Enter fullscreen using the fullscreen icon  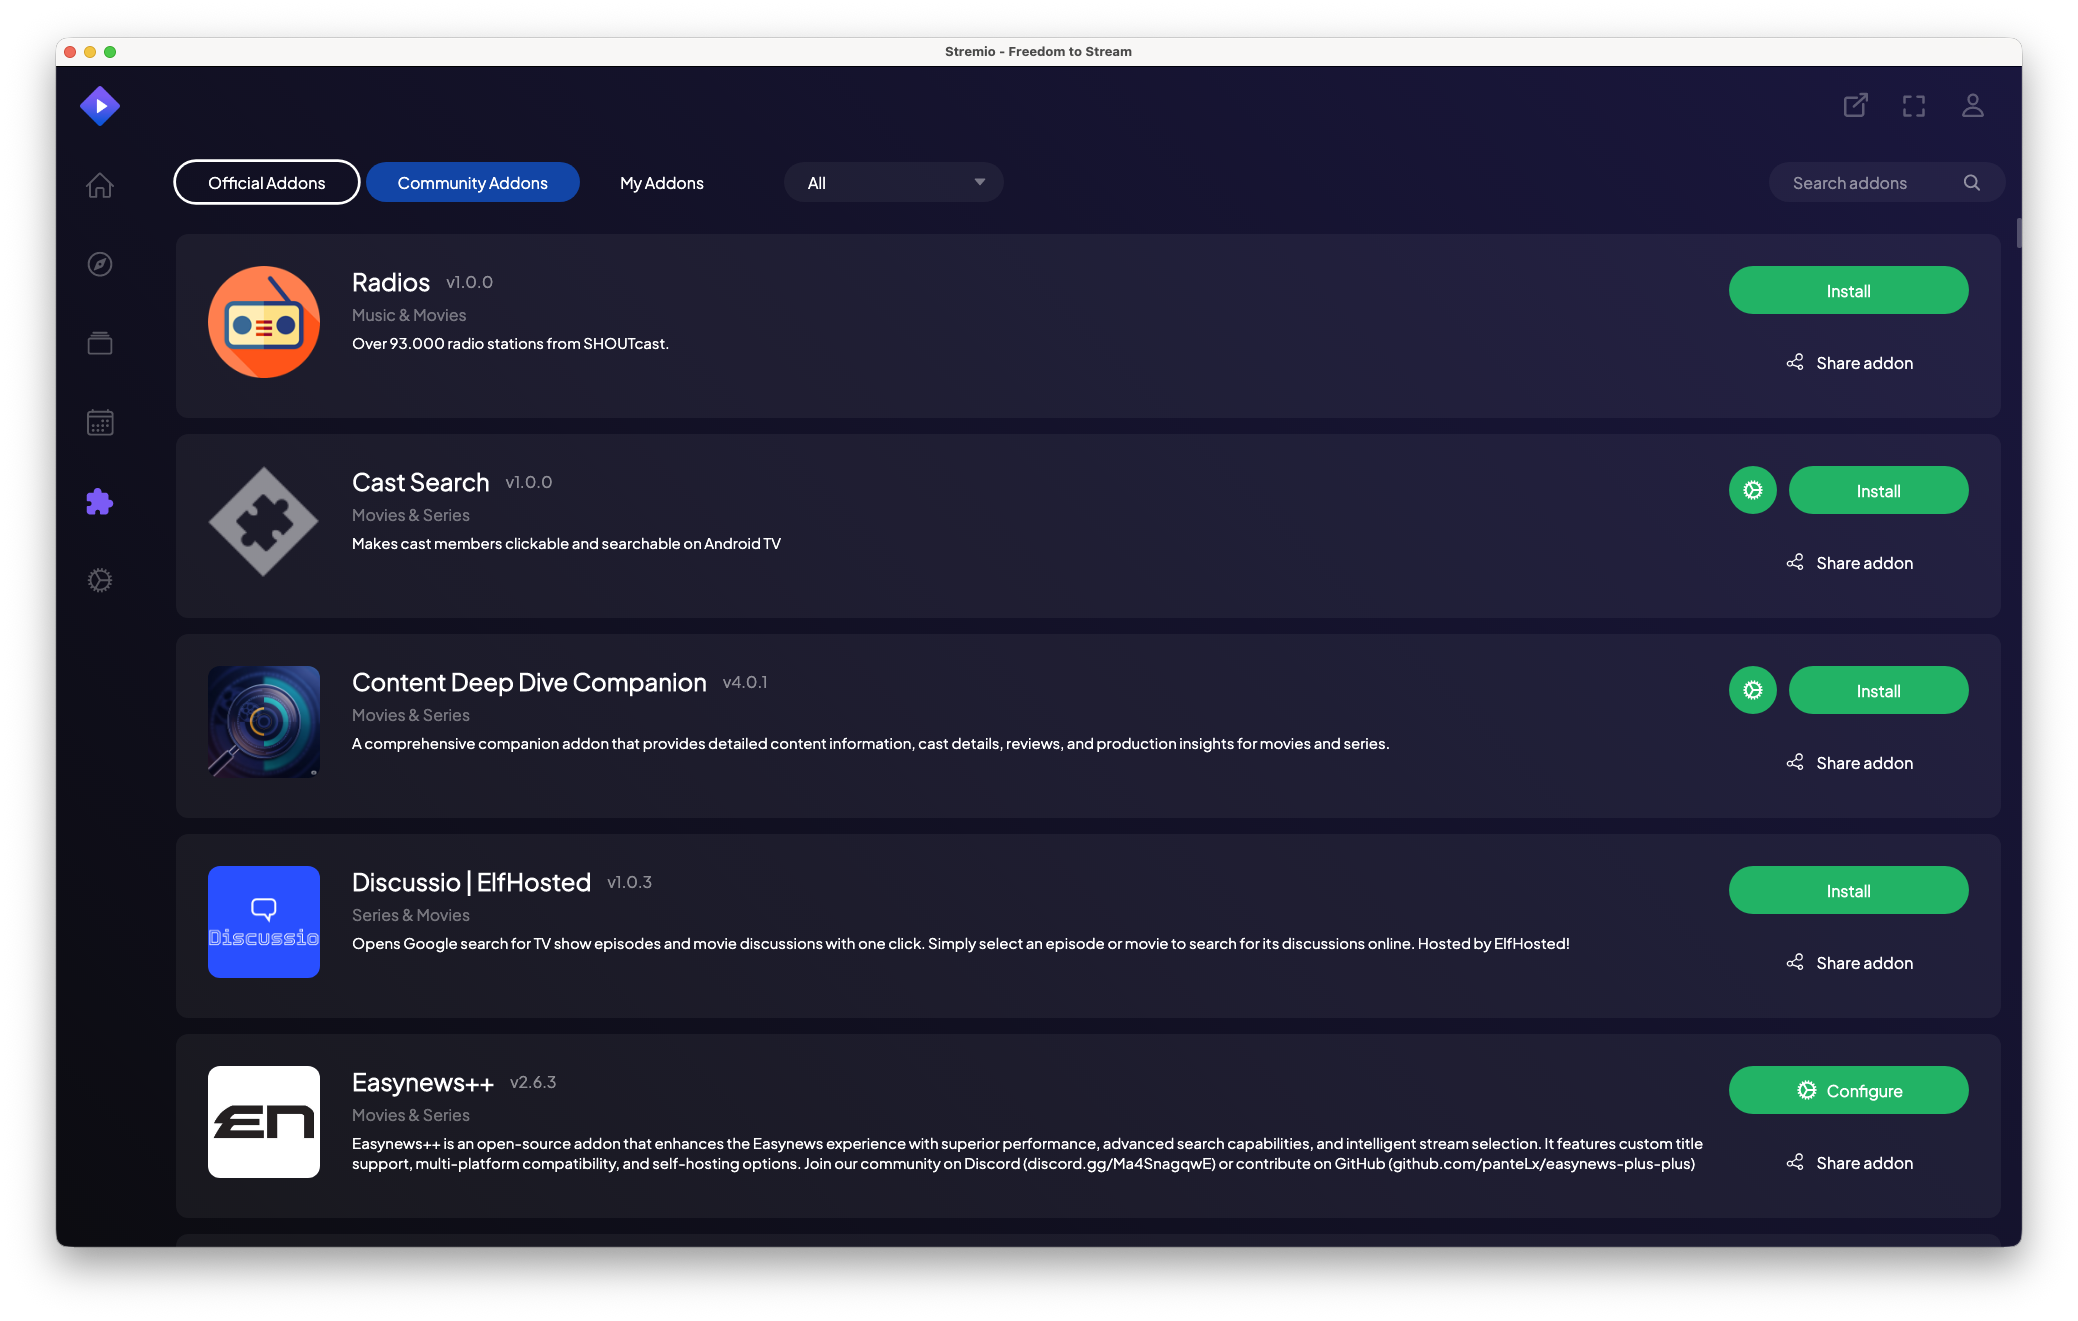coord(1913,105)
